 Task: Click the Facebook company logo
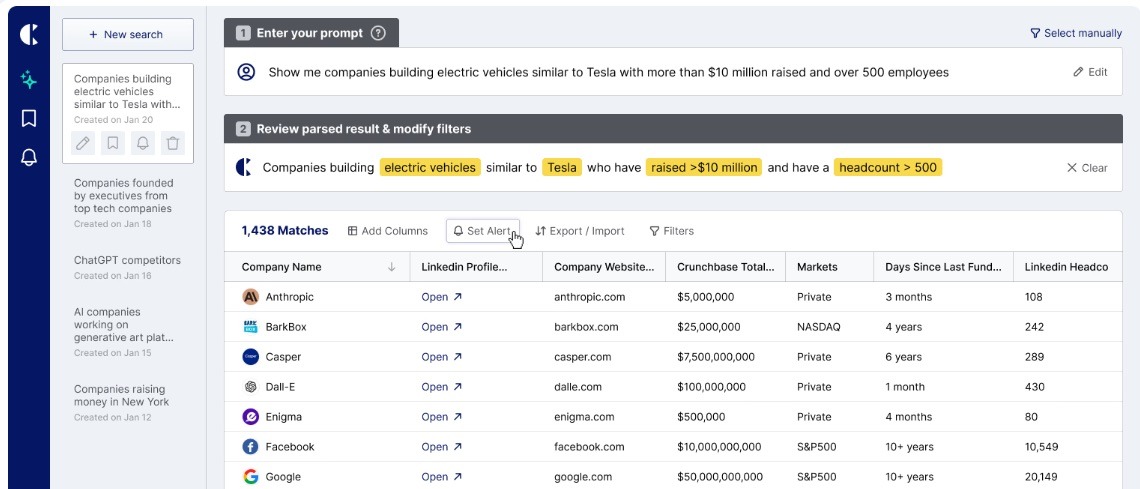pyautogui.click(x=251, y=447)
